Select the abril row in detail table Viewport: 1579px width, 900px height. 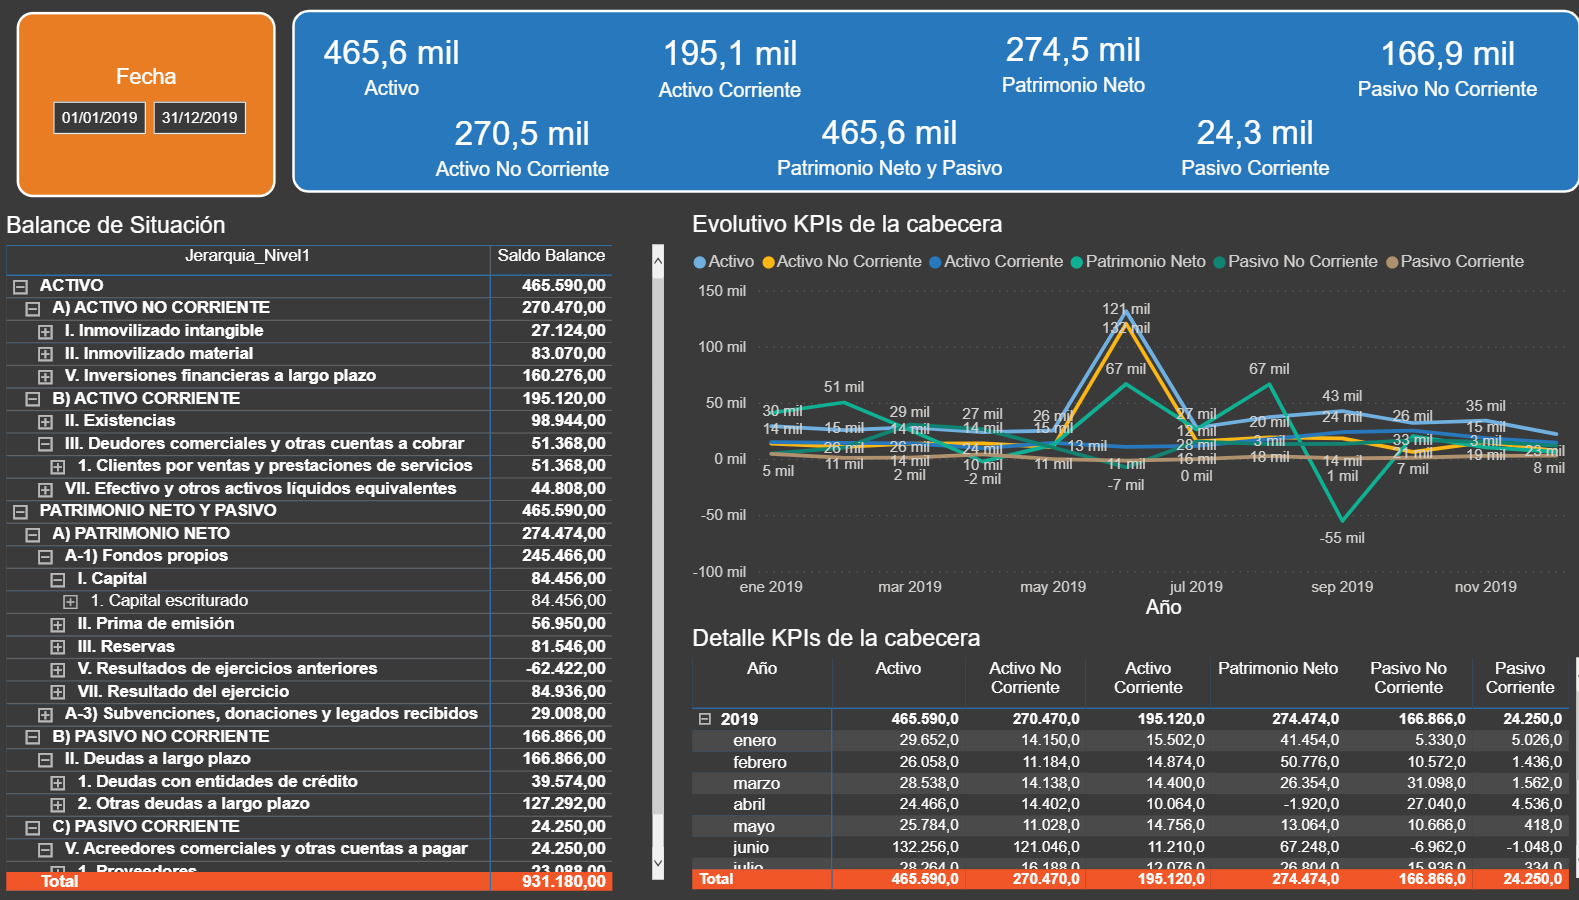click(x=1128, y=804)
